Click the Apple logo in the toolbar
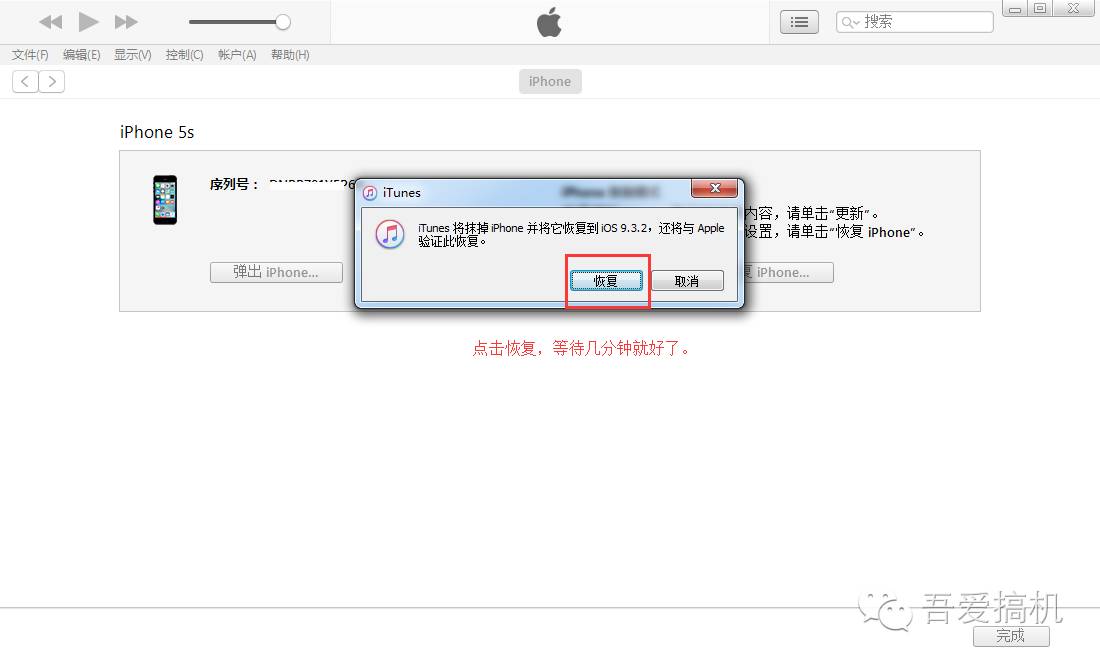1100x664 pixels. click(549, 21)
